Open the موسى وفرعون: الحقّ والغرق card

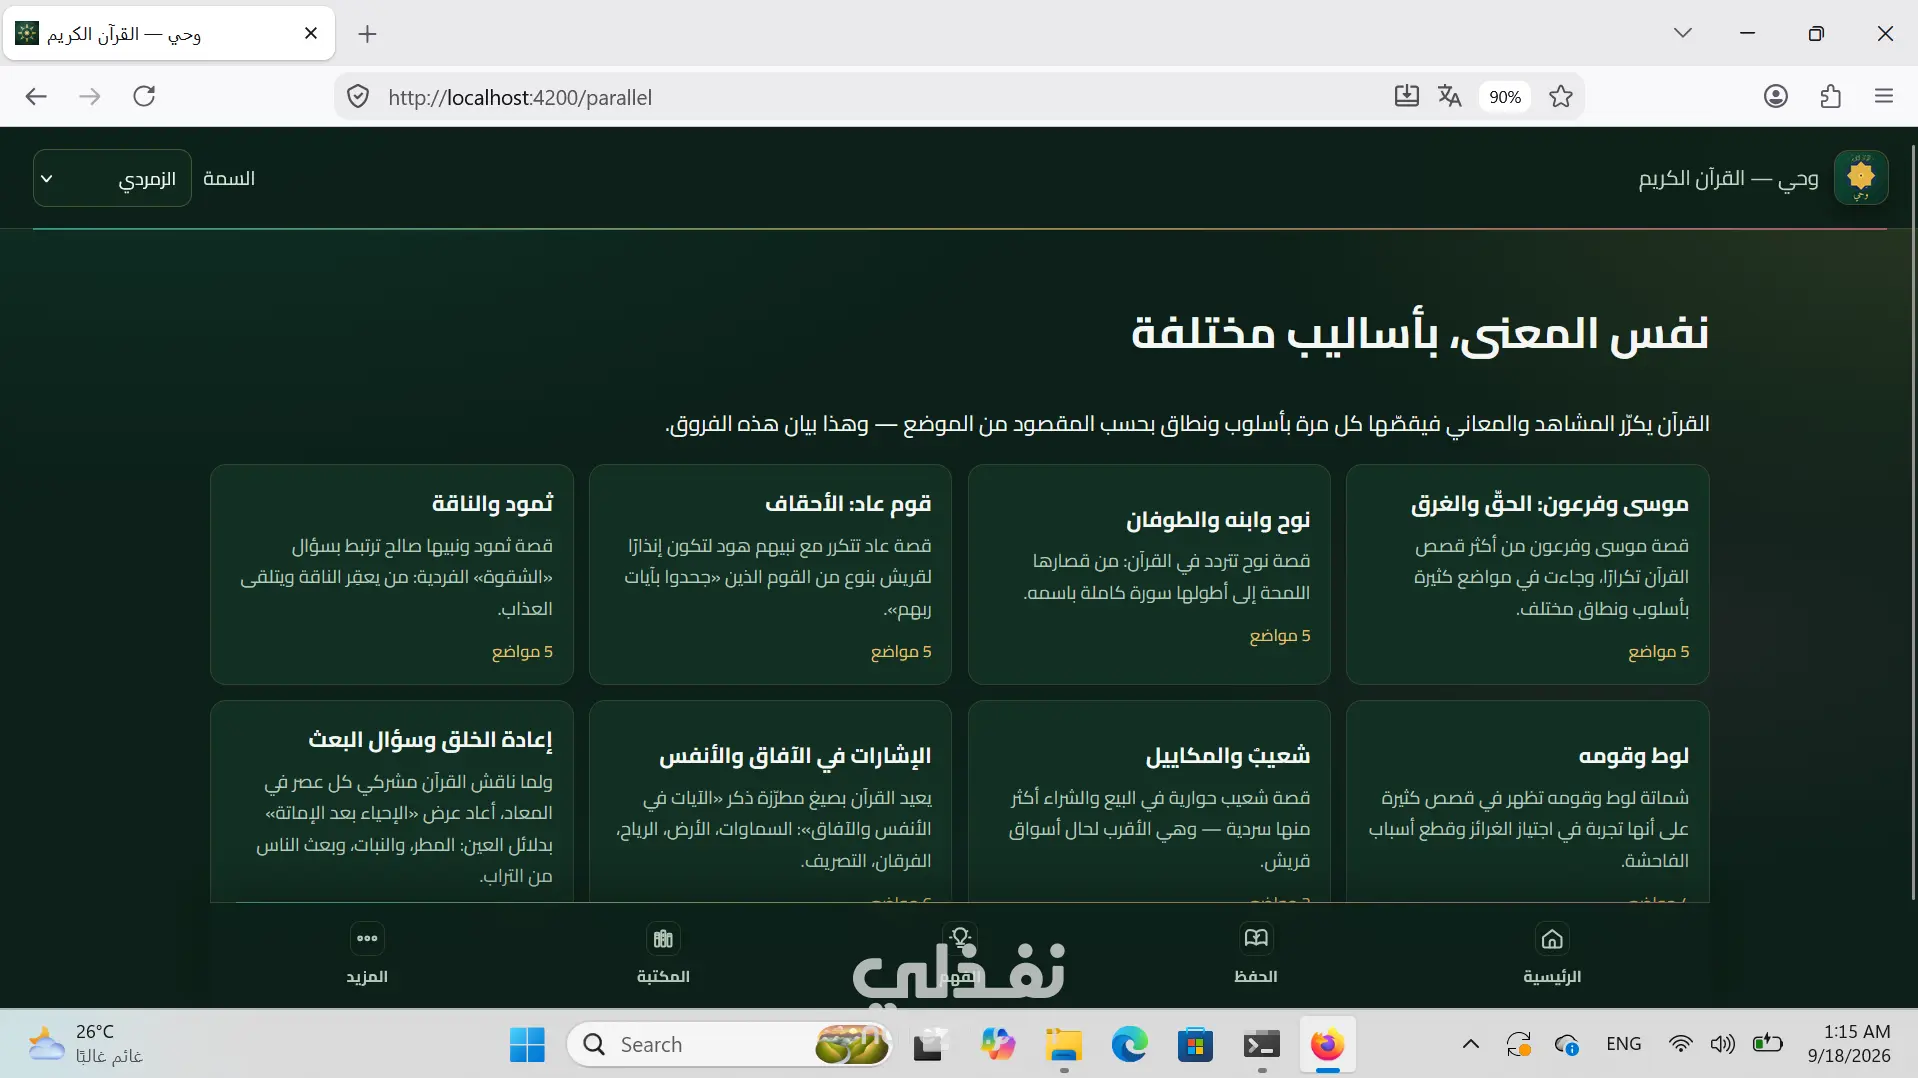(x=1527, y=574)
